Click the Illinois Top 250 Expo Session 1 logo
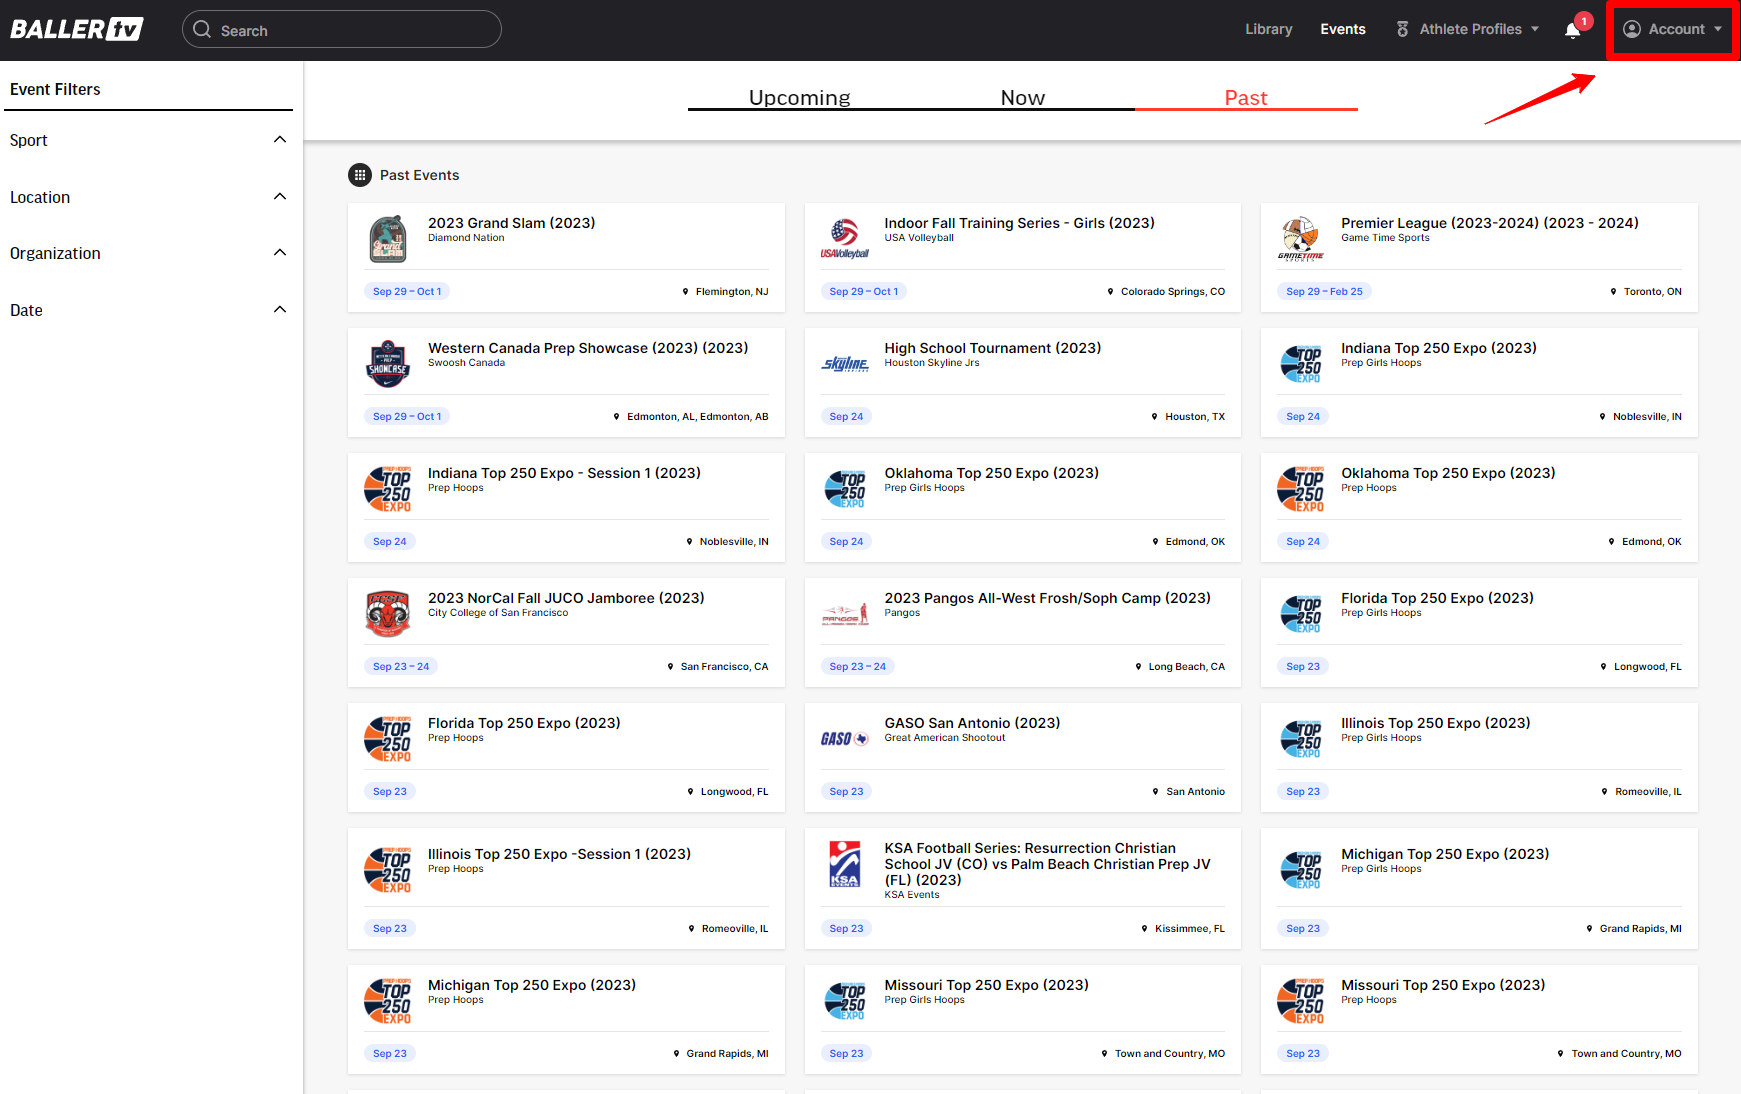 [388, 870]
